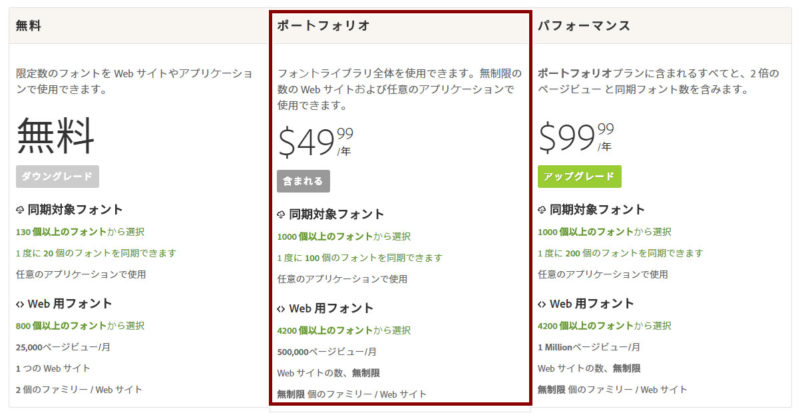Screen dimensions: 800x419
Task: Click cloud sync icon in 無料 plan
Action: pos(20,210)
